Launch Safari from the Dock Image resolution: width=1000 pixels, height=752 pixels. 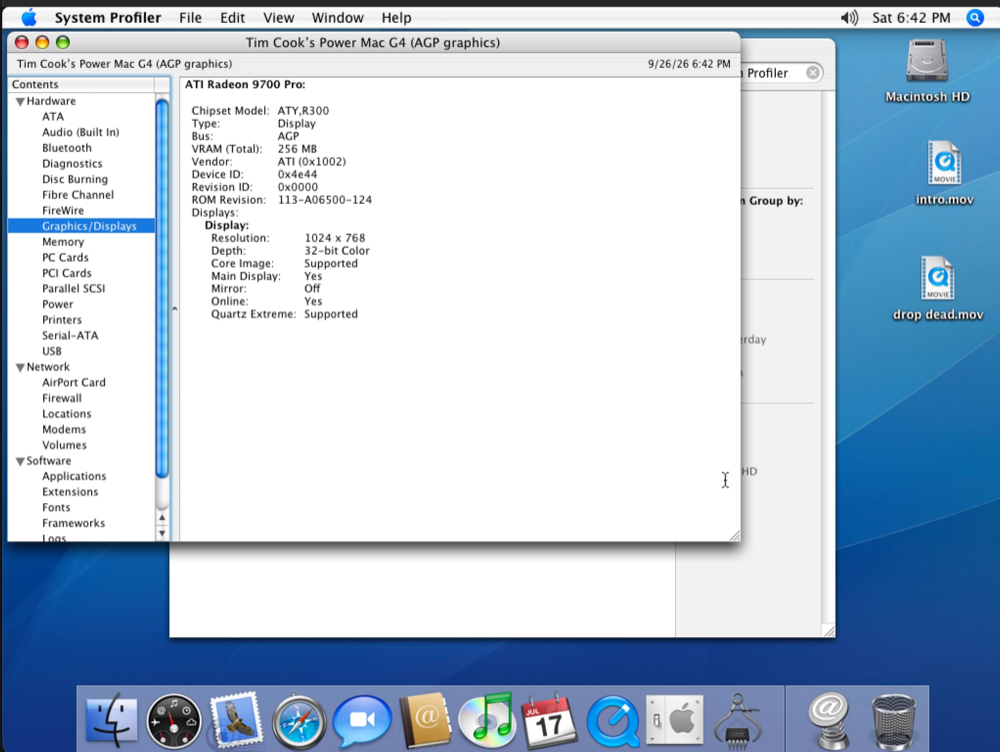298,721
